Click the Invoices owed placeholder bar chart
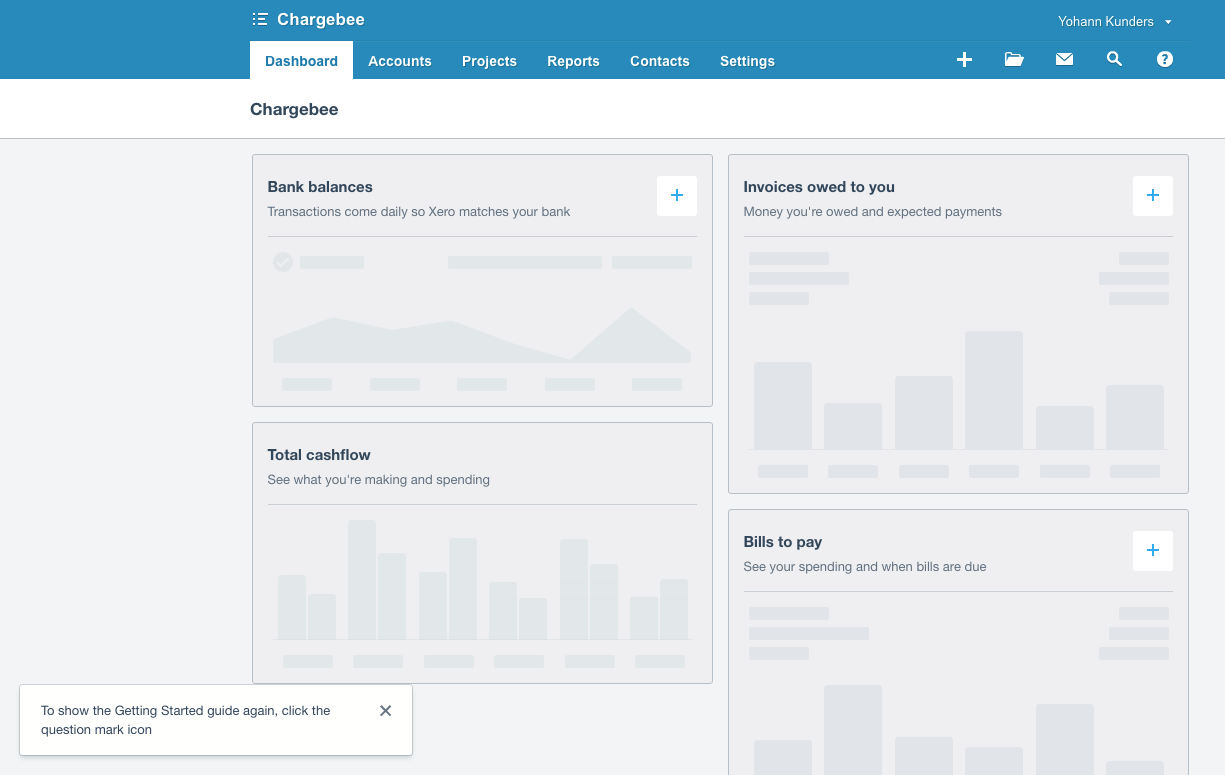 coord(959,391)
